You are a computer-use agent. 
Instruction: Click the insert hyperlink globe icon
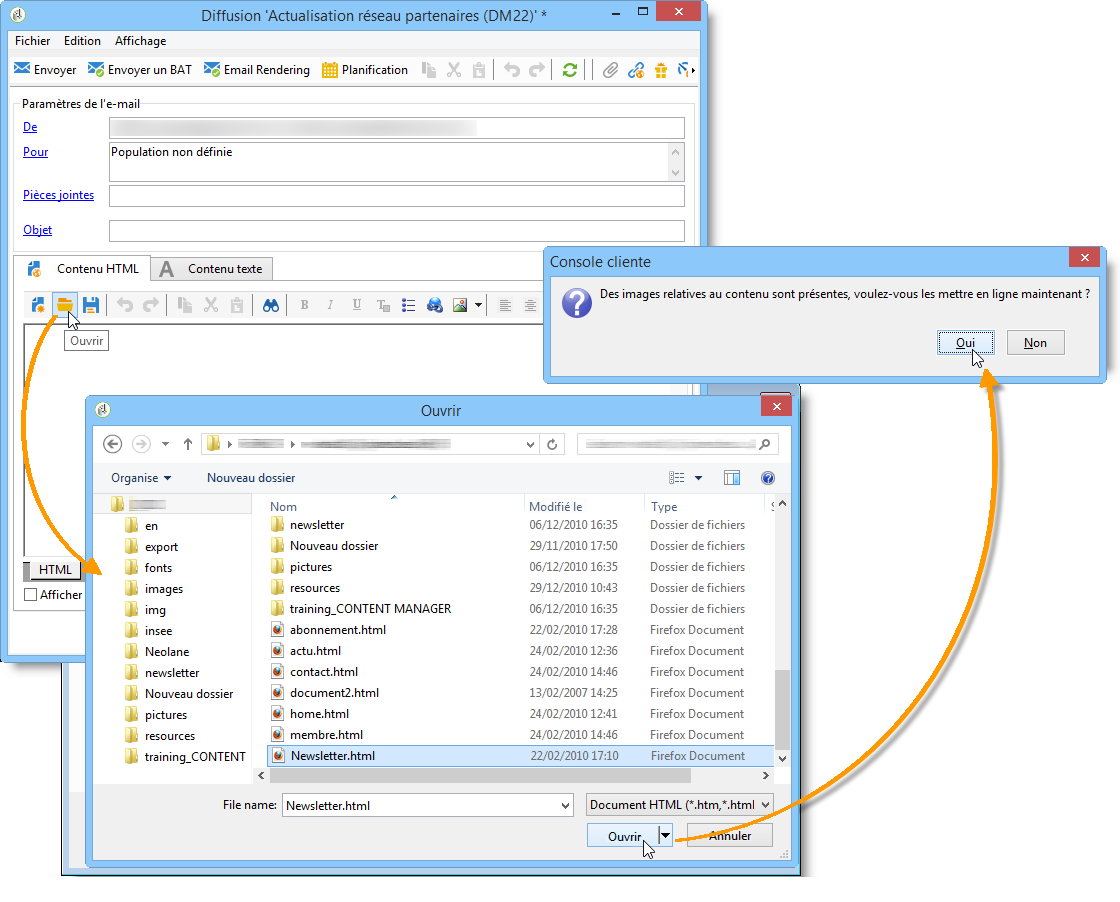(434, 305)
